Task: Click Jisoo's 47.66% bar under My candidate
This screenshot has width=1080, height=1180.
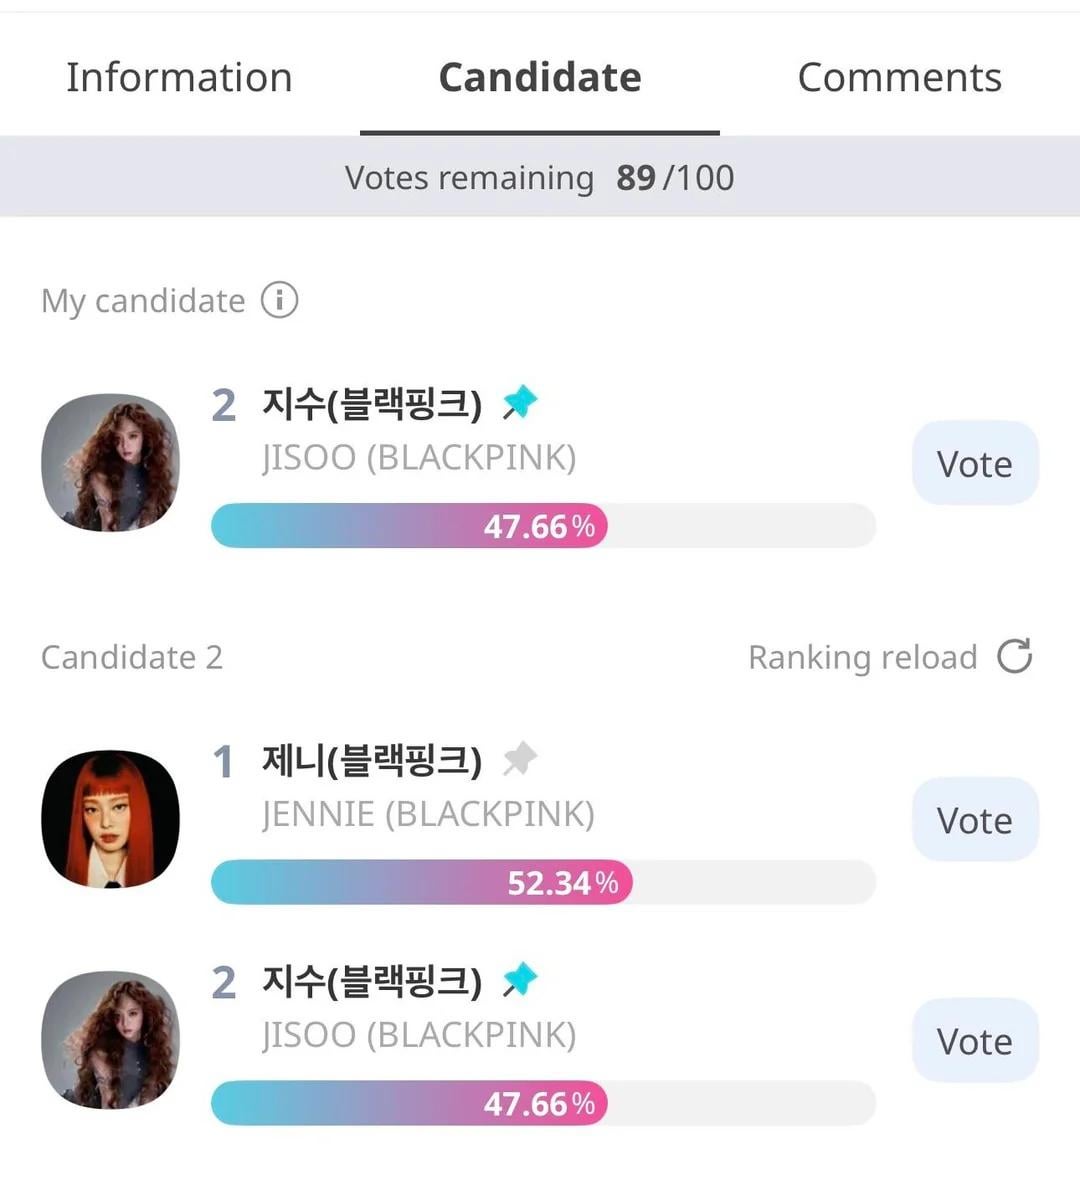Action: pos(543,526)
